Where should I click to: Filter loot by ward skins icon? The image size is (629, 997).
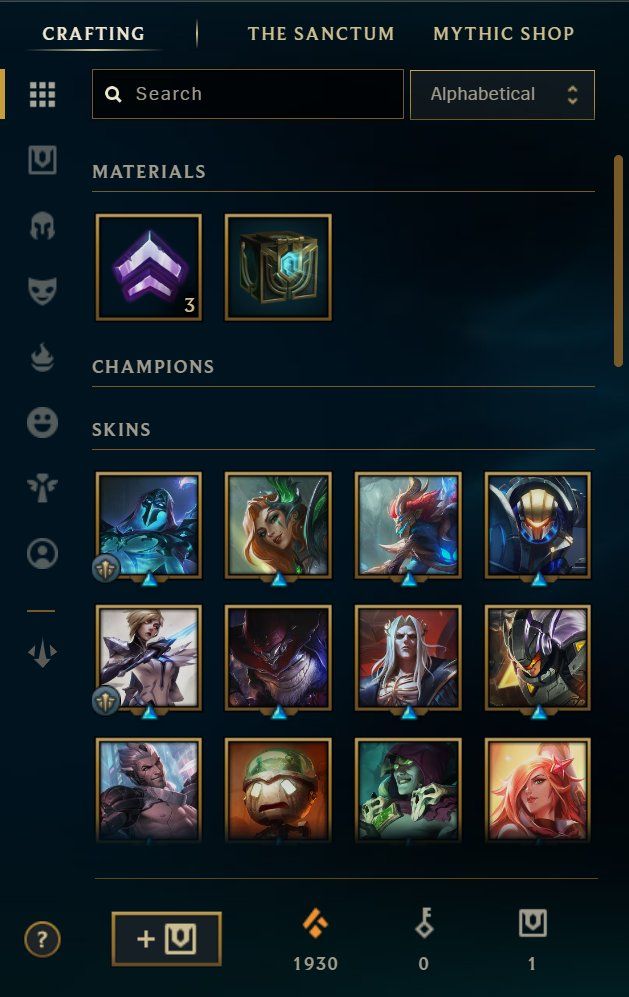coord(43,488)
